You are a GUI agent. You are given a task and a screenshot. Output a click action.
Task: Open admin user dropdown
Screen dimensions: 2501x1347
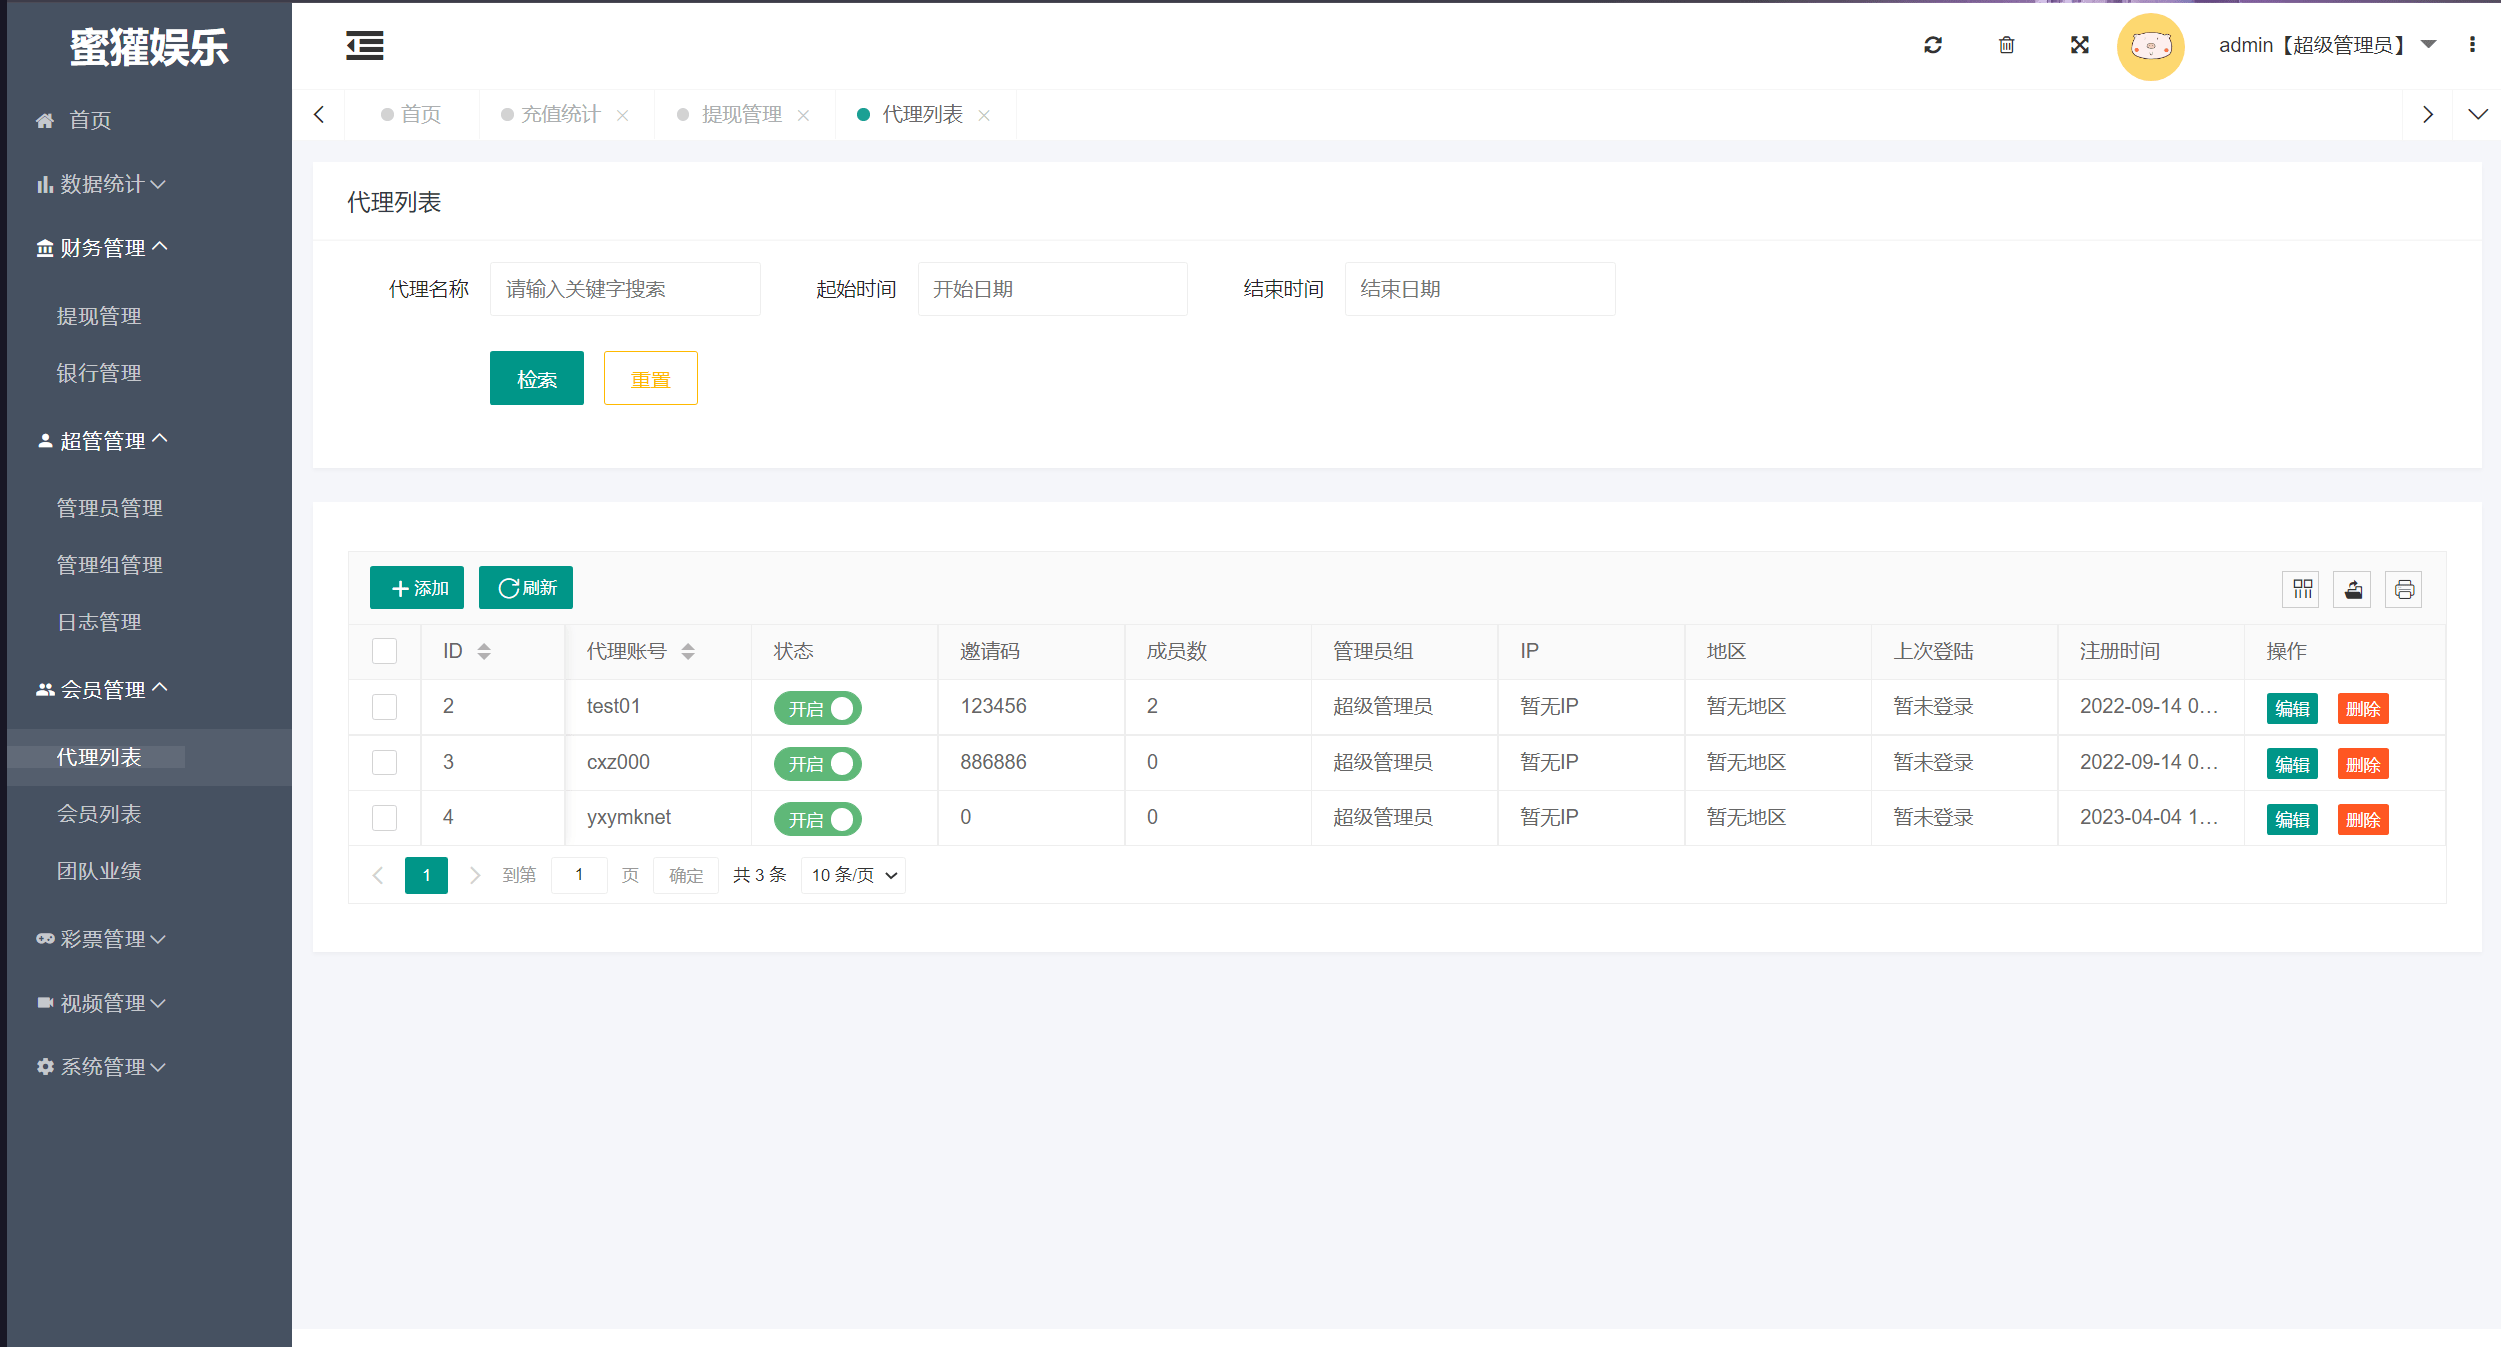2326,45
